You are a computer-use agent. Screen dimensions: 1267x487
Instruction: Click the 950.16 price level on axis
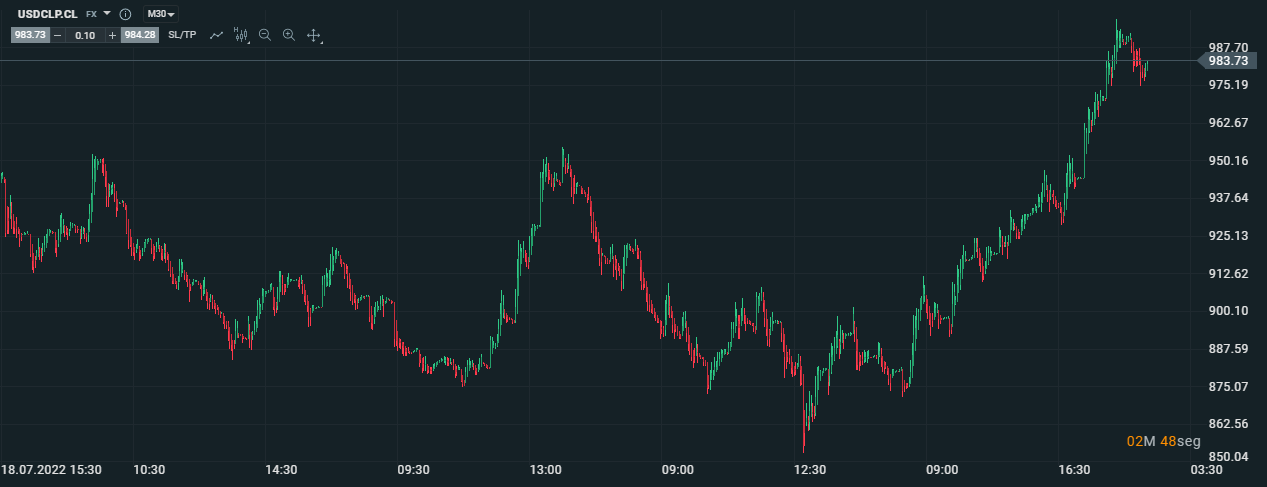pos(1228,160)
